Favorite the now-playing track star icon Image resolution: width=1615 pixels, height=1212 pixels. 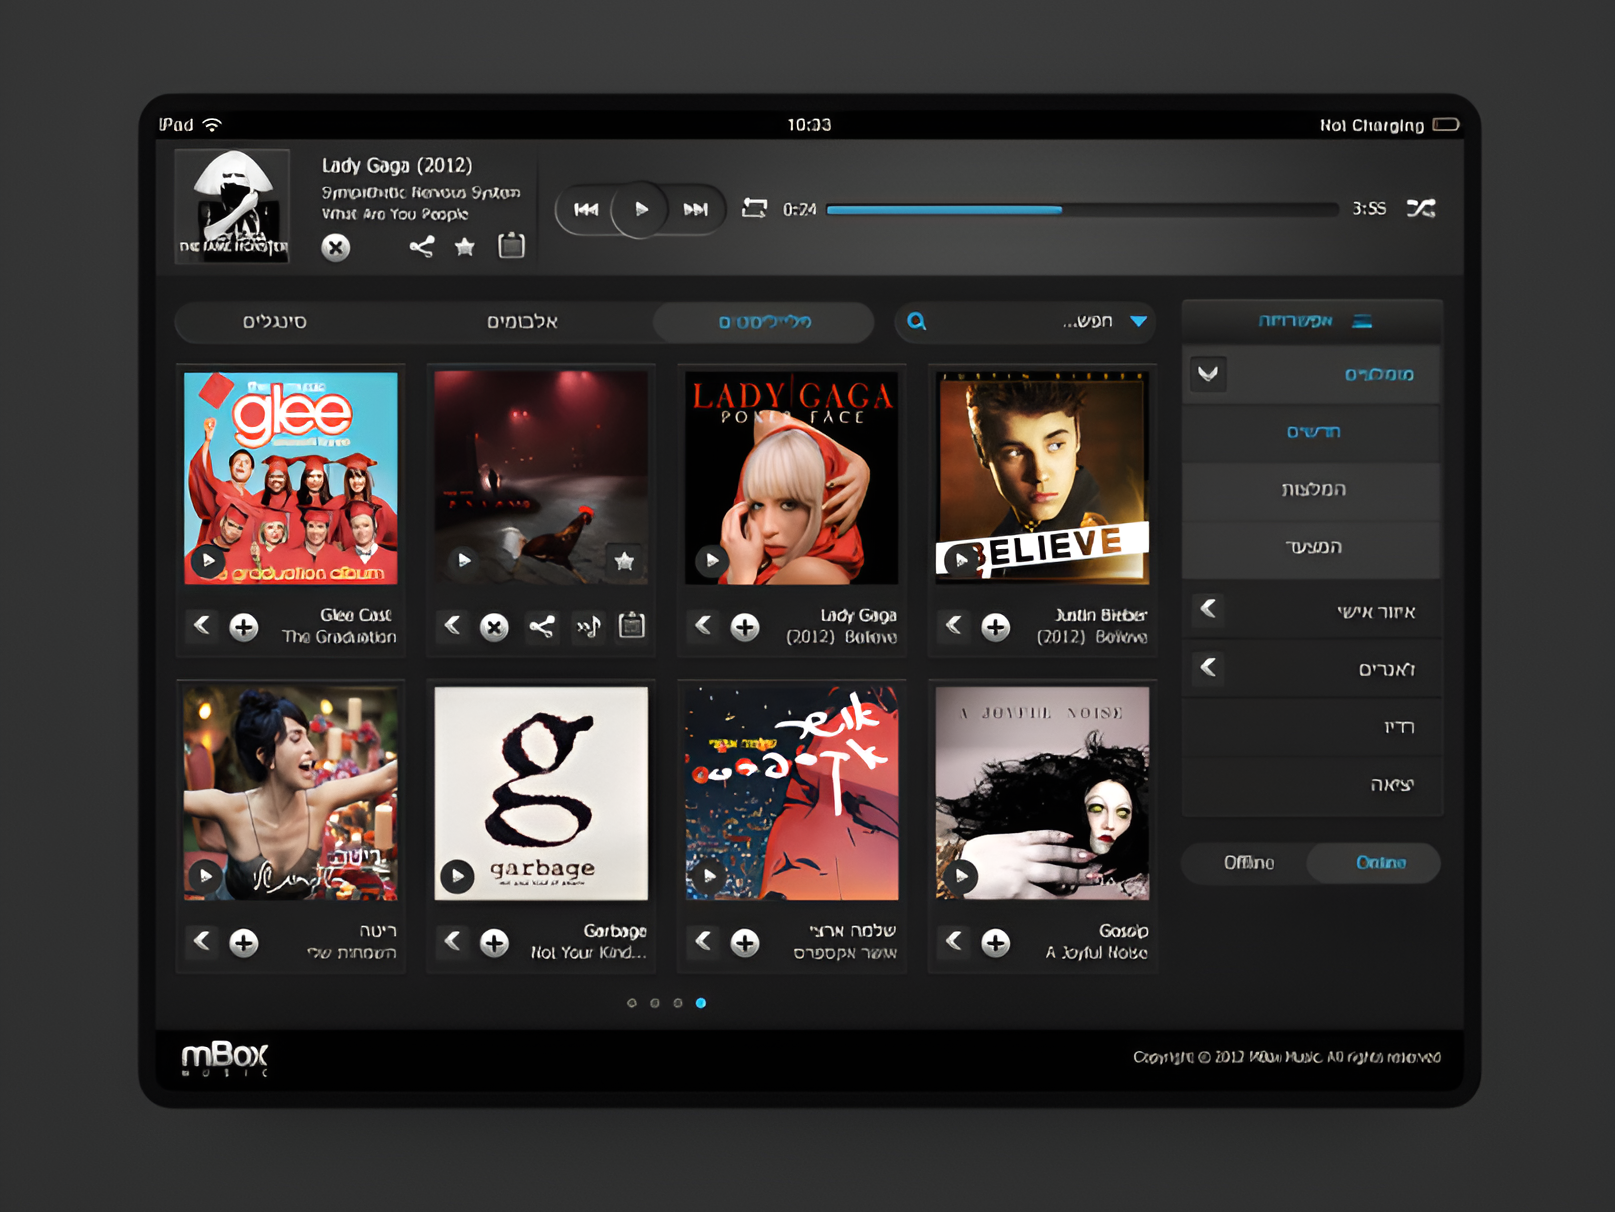coord(465,246)
